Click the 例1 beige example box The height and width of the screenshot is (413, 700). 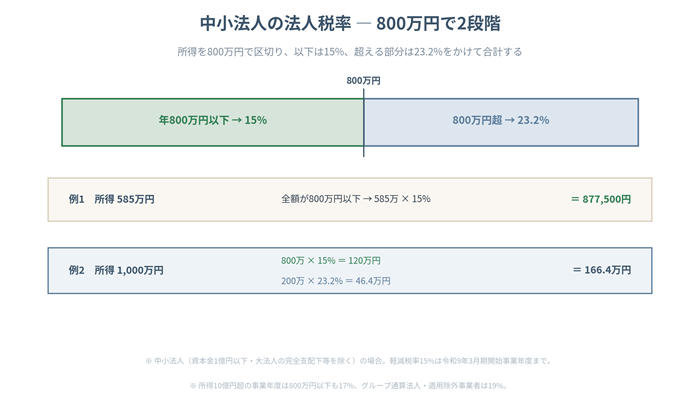click(350, 200)
